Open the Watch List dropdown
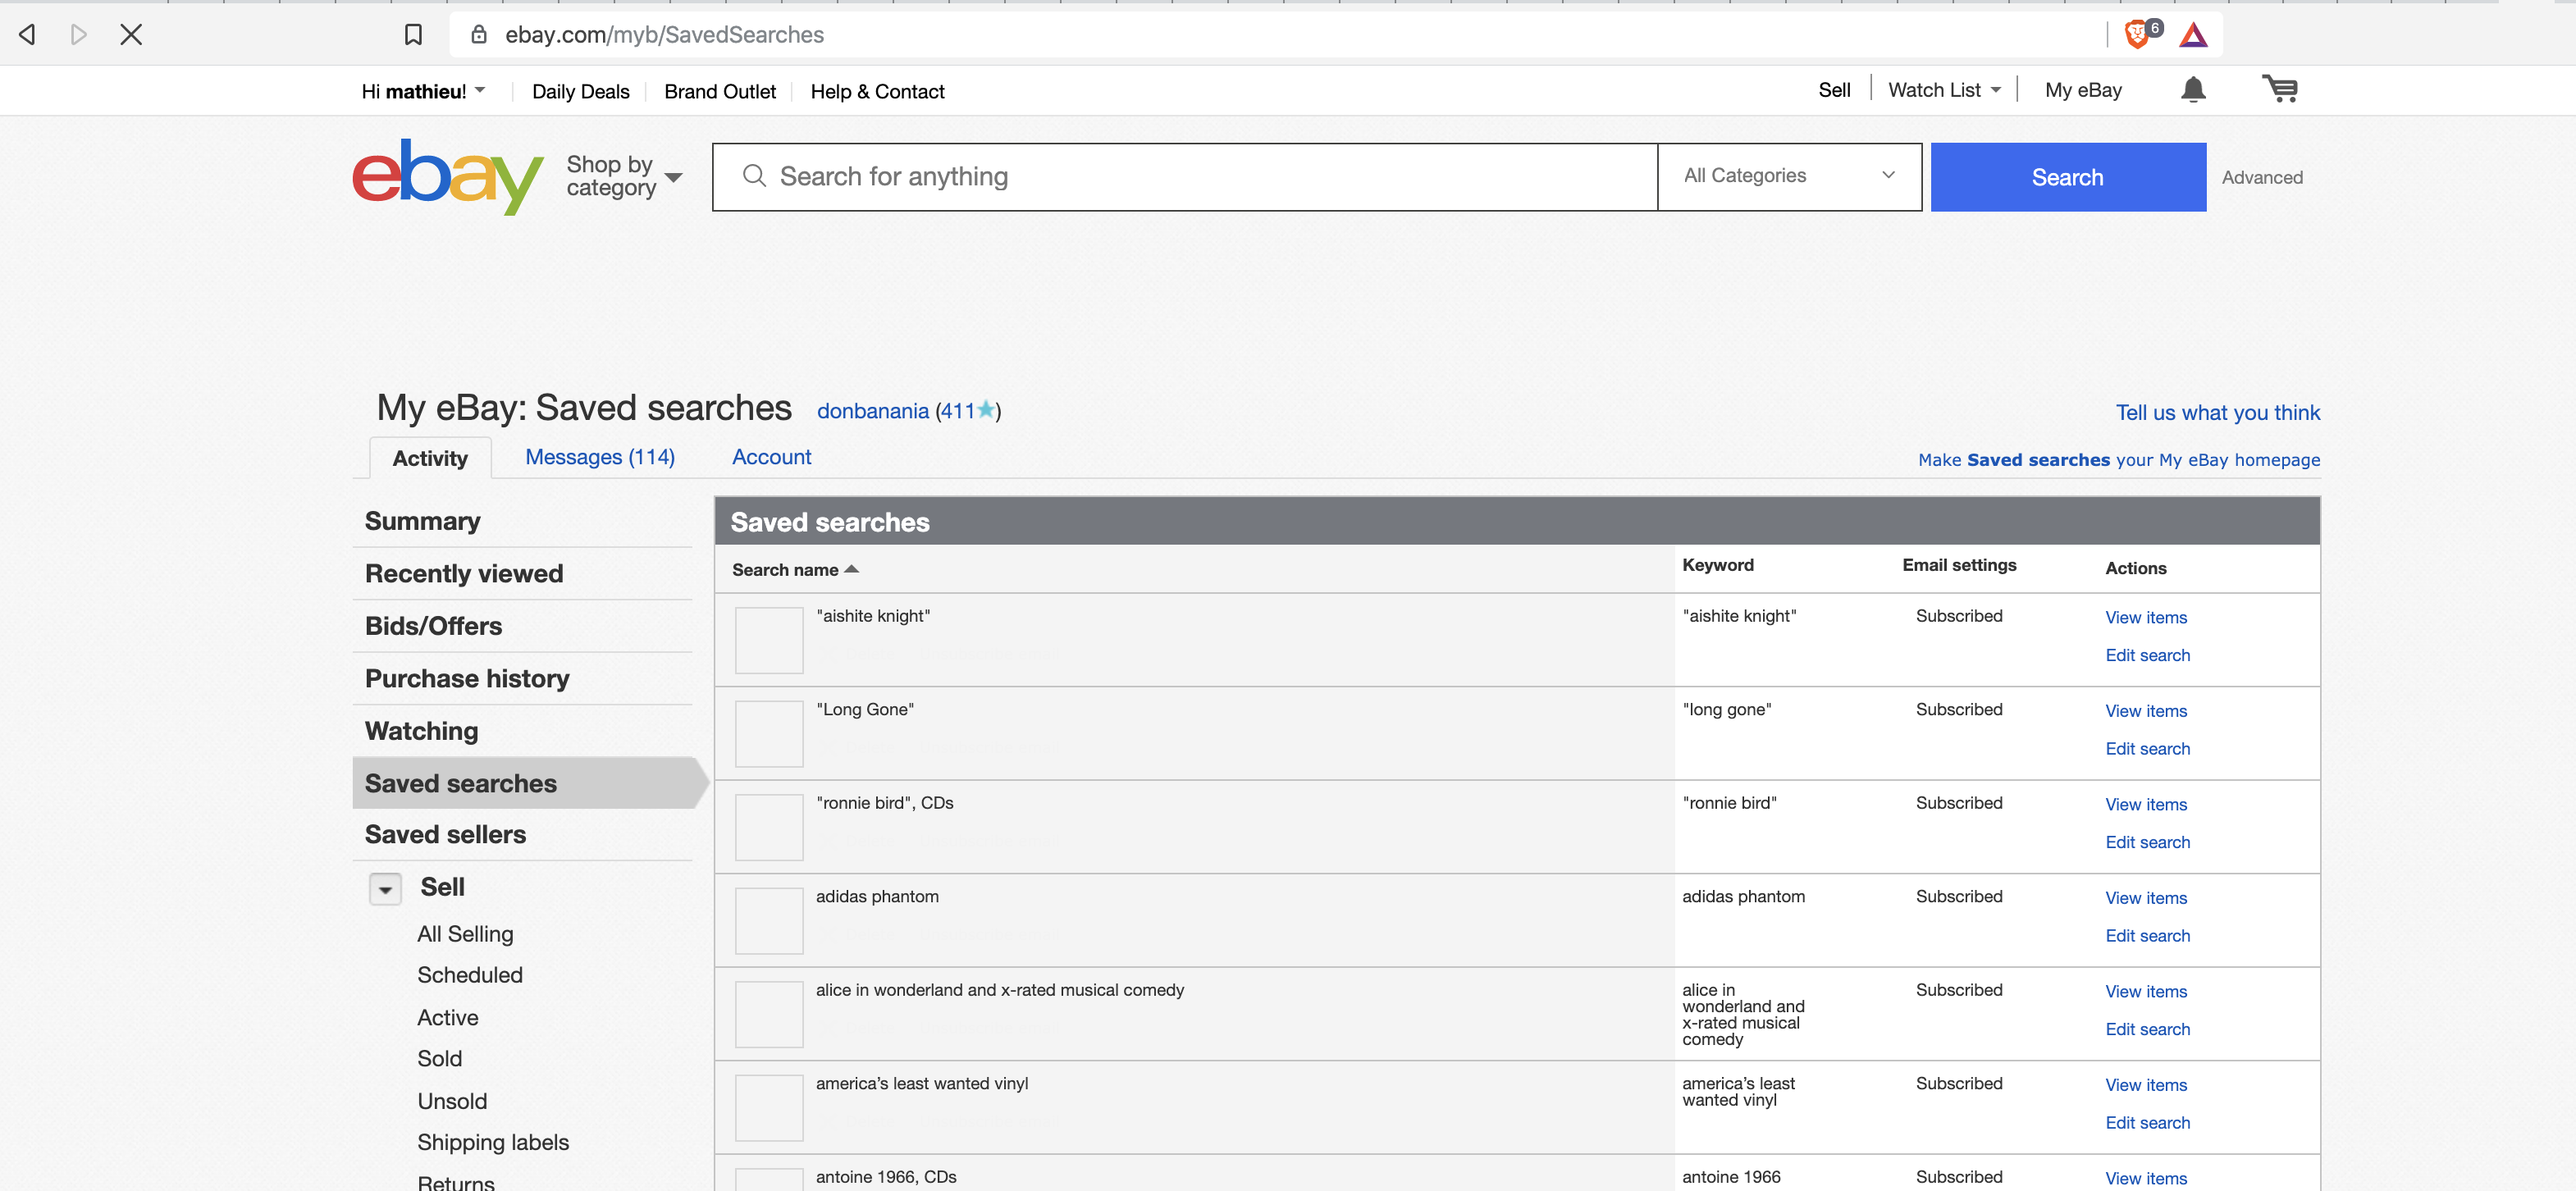 click(1945, 90)
